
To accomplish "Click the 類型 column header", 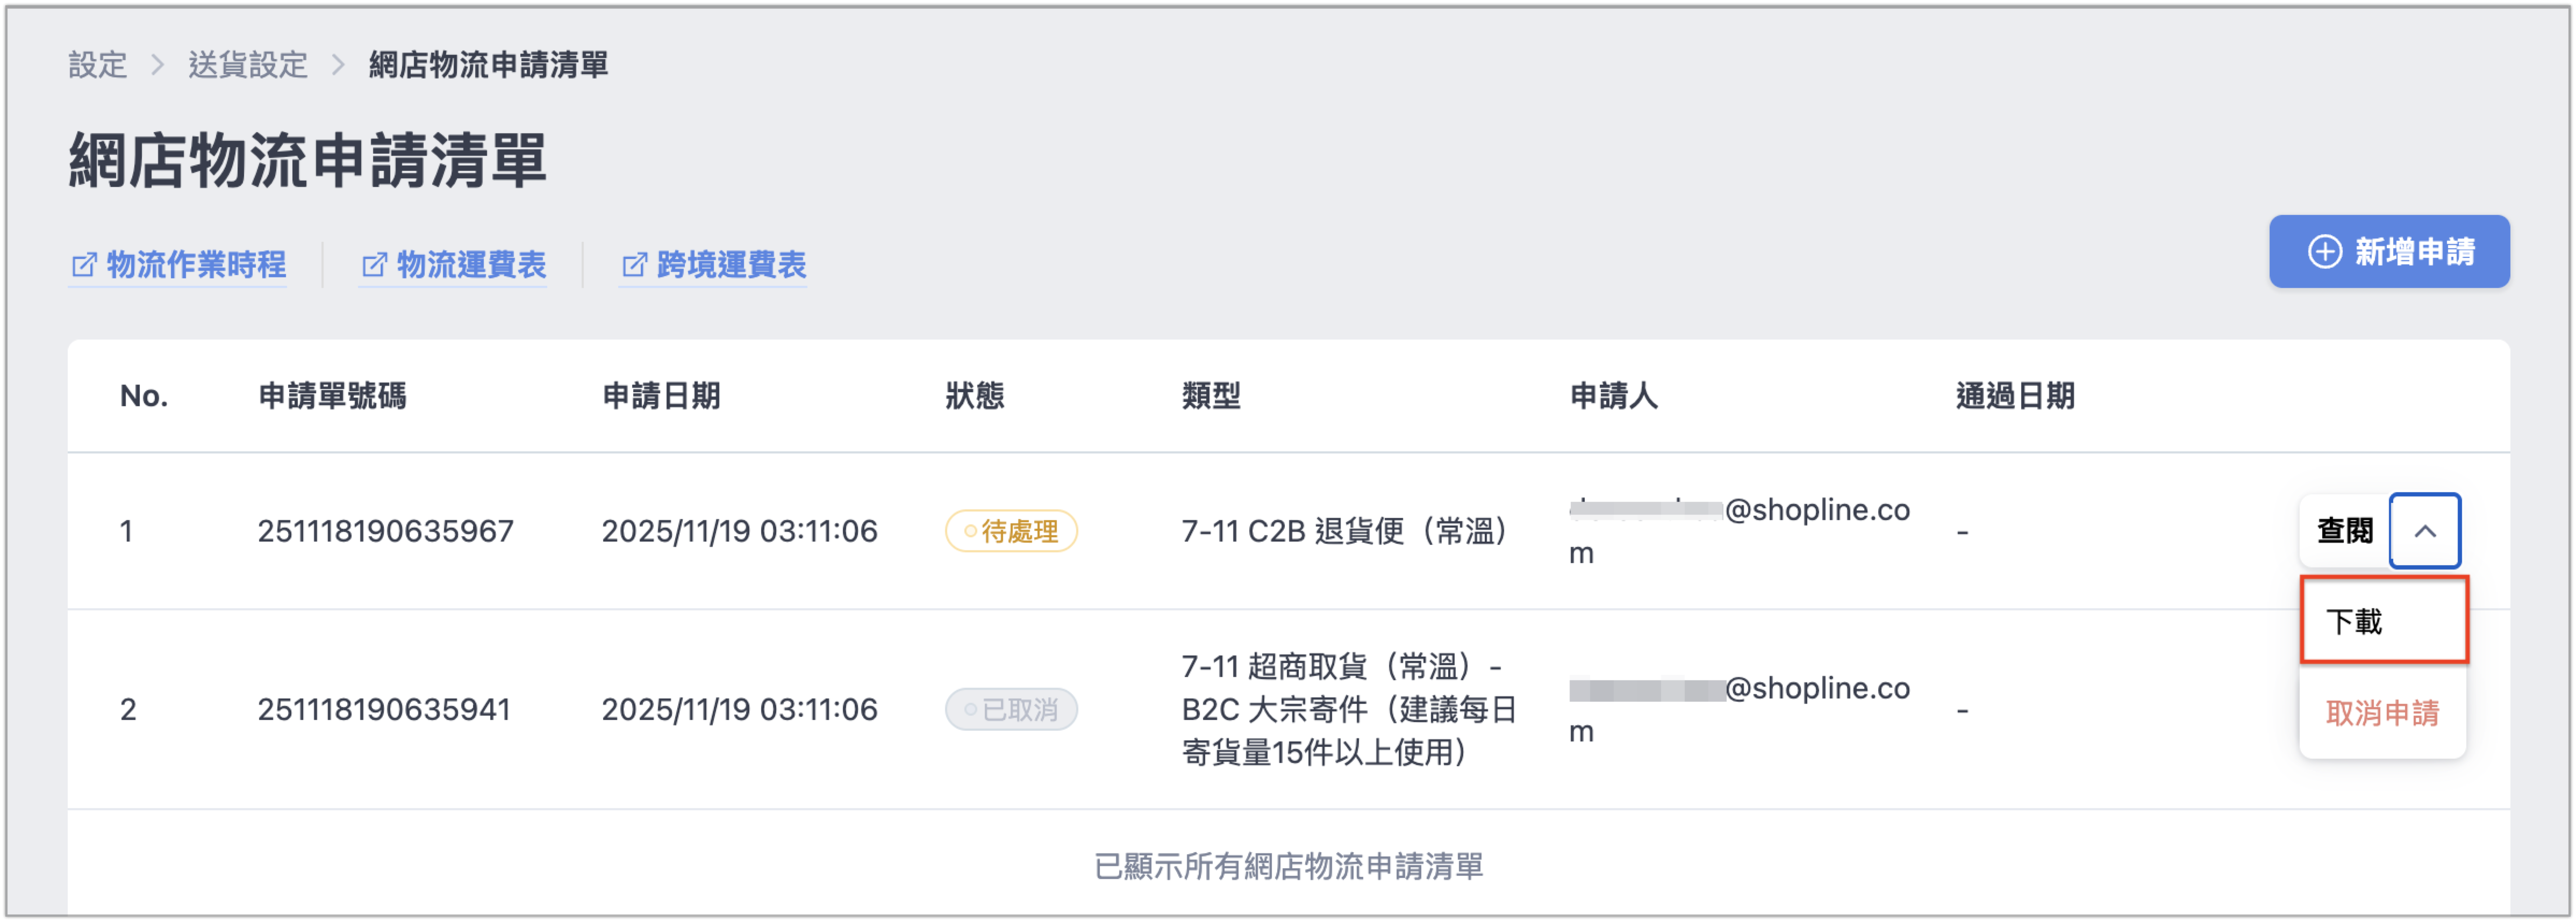I will click(1211, 396).
